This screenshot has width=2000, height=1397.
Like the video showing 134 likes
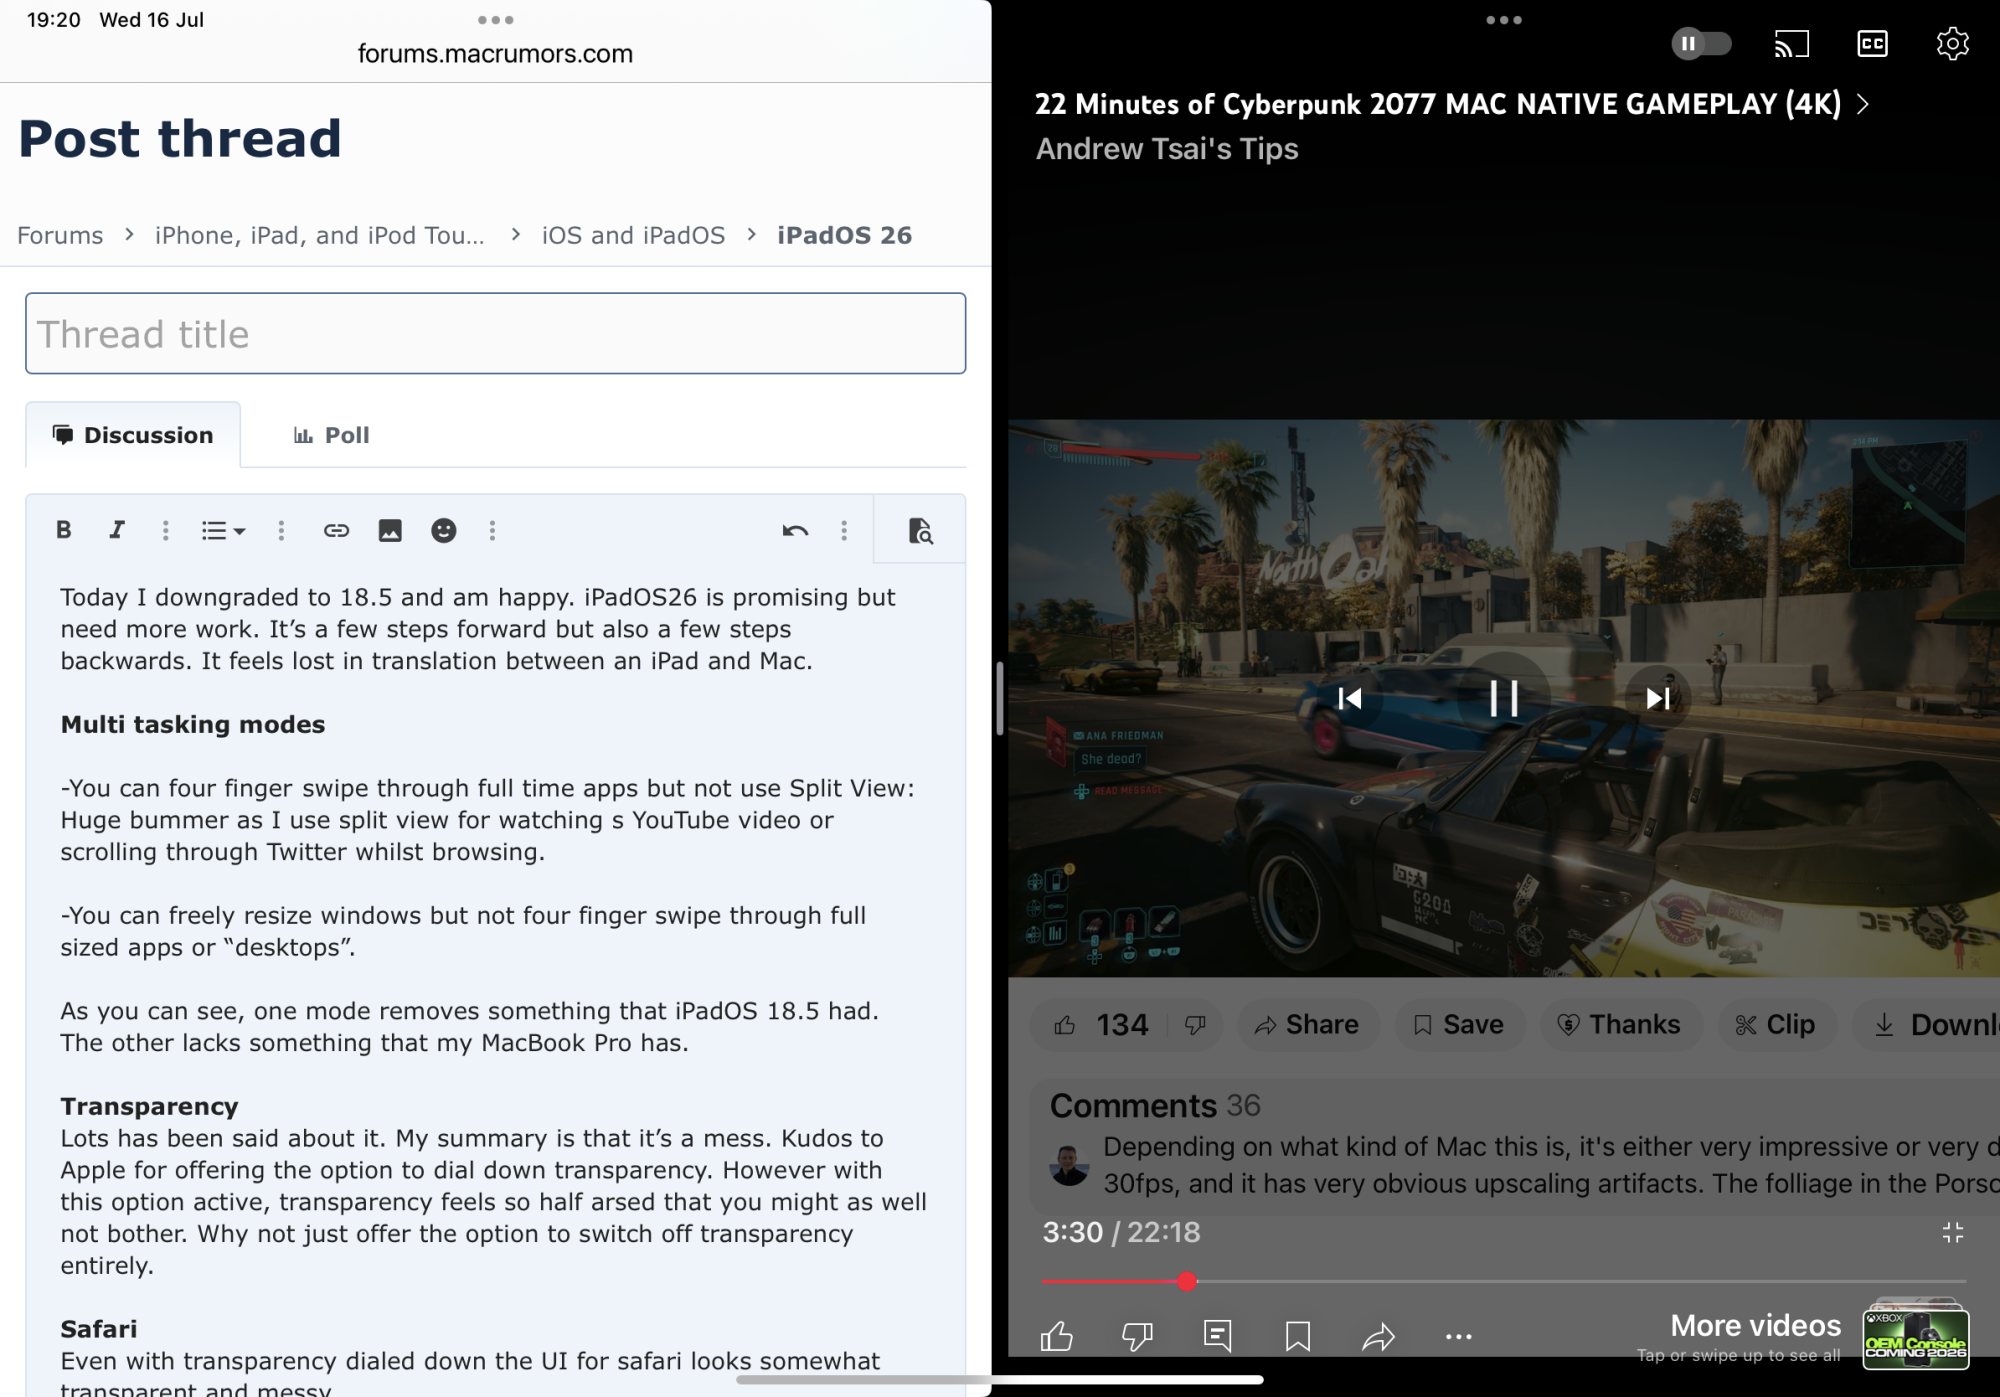click(1100, 1025)
